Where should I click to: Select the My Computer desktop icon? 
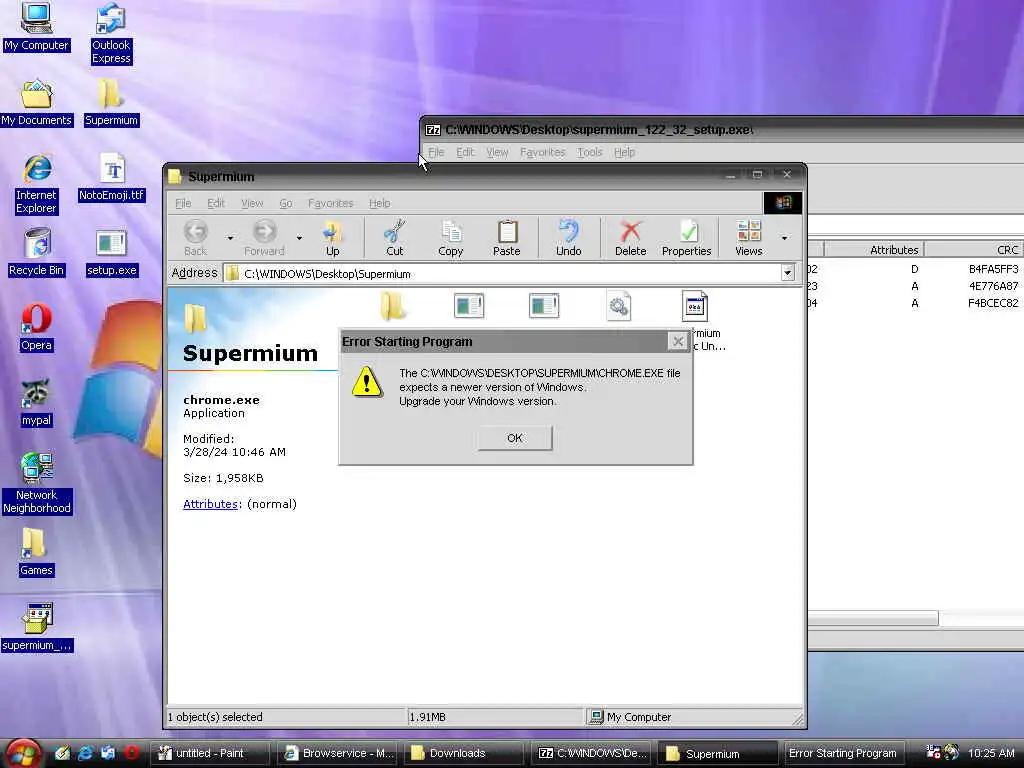(x=36, y=27)
